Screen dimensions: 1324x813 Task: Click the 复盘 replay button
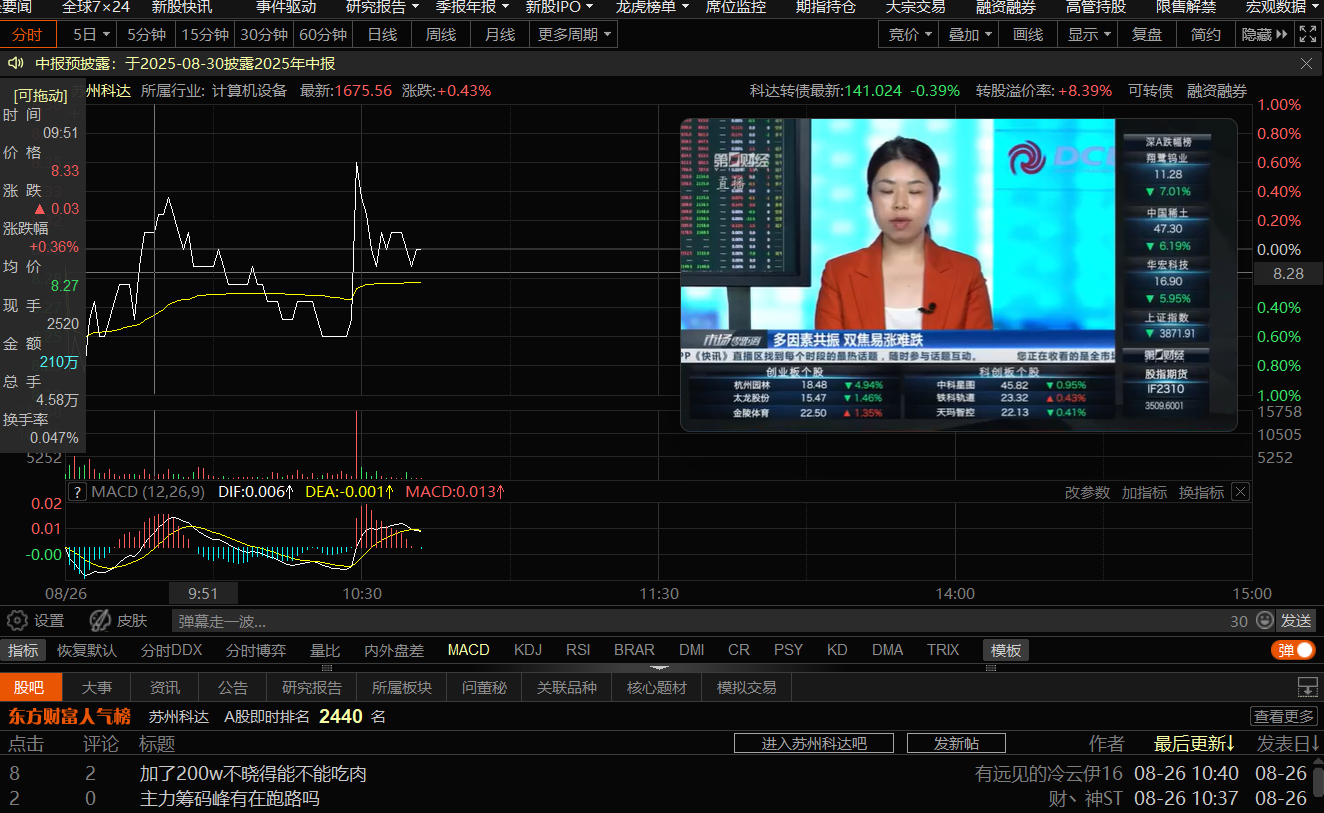(x=1147, y=34)
